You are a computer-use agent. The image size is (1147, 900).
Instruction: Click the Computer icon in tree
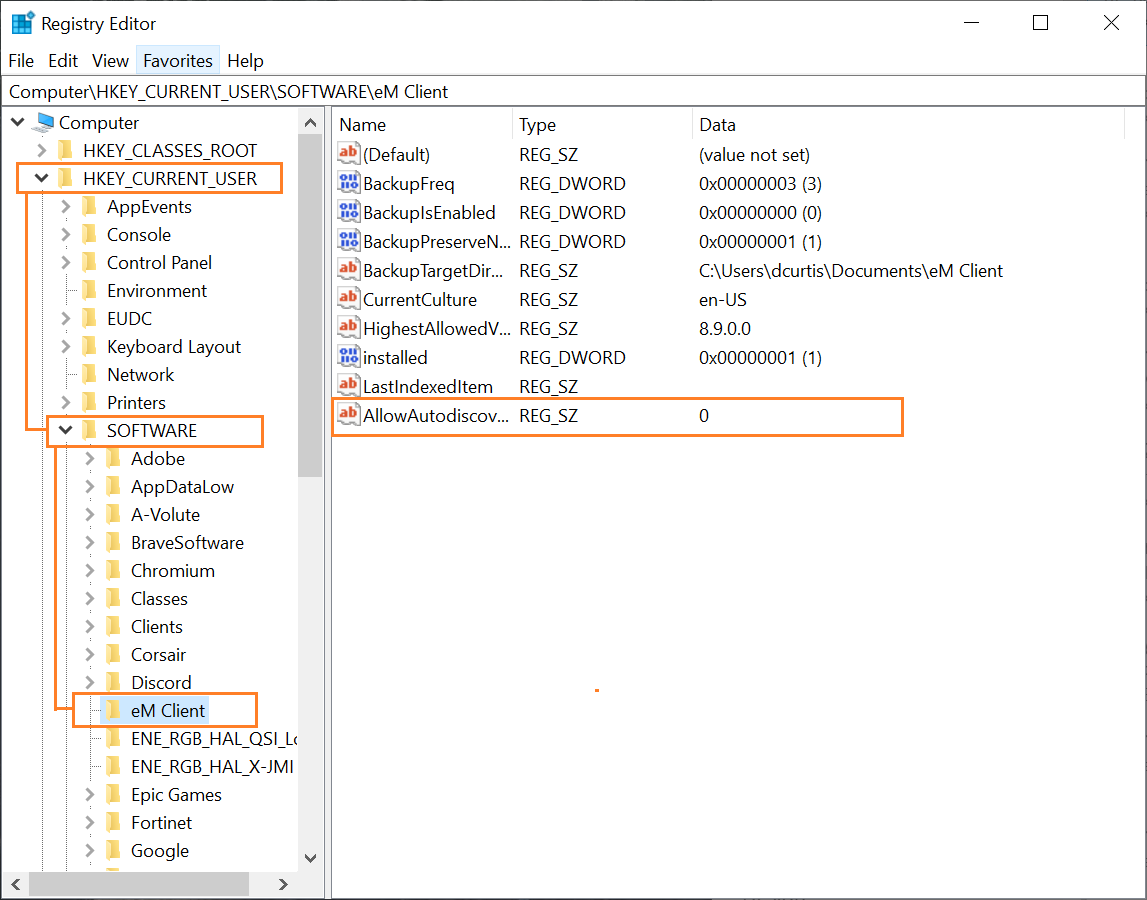pos(45,122)
